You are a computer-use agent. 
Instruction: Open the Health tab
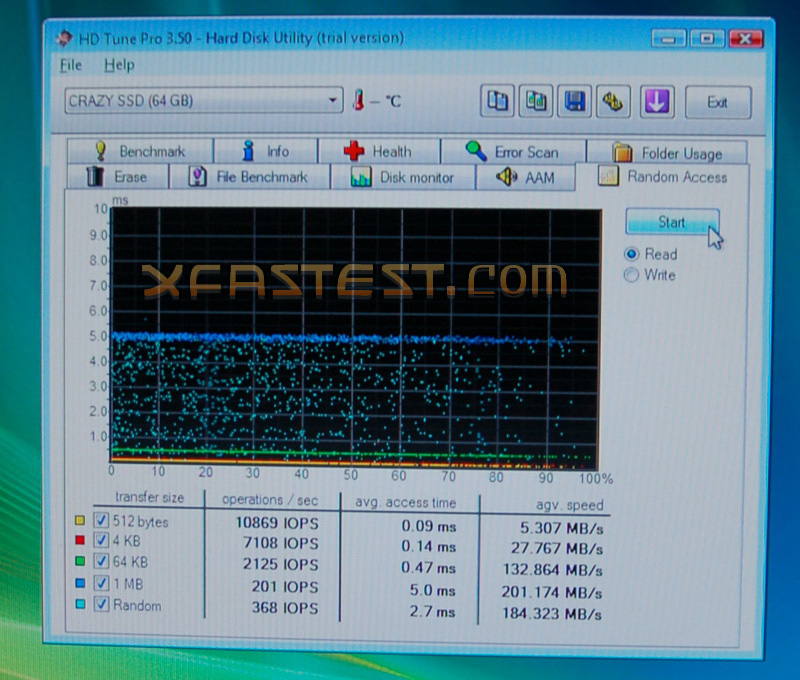[379, 152]
